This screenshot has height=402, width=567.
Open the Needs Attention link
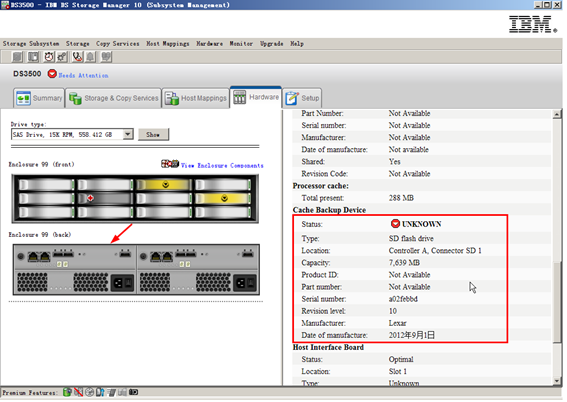83,76
